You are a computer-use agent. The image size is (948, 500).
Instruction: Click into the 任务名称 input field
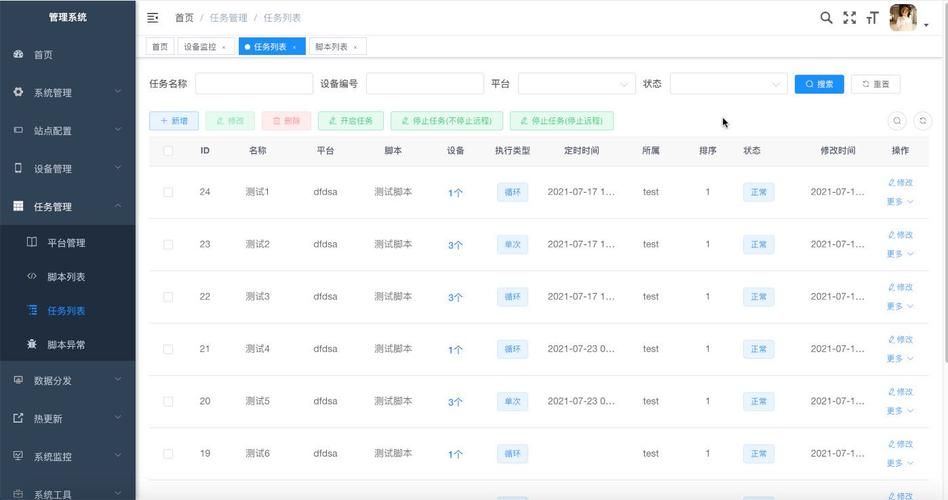click(x=254, y=84)
